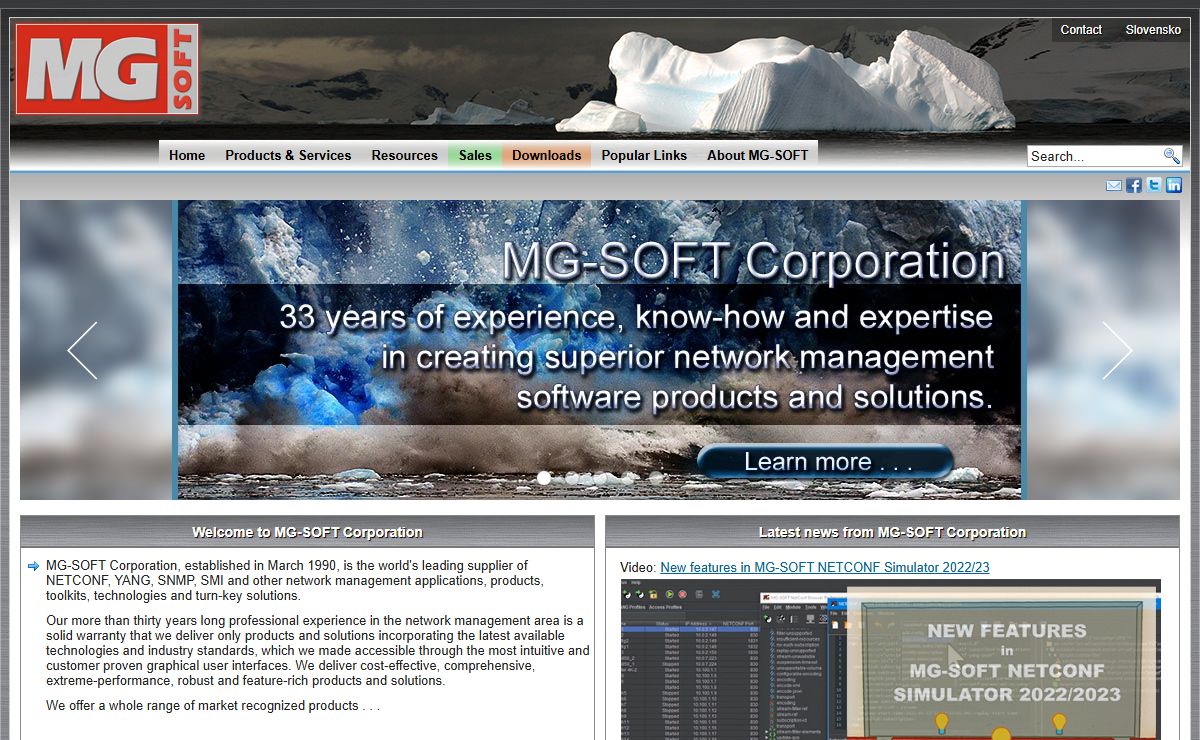
Task: Open the green Sales menu item
Action: (x=475, y=155)
